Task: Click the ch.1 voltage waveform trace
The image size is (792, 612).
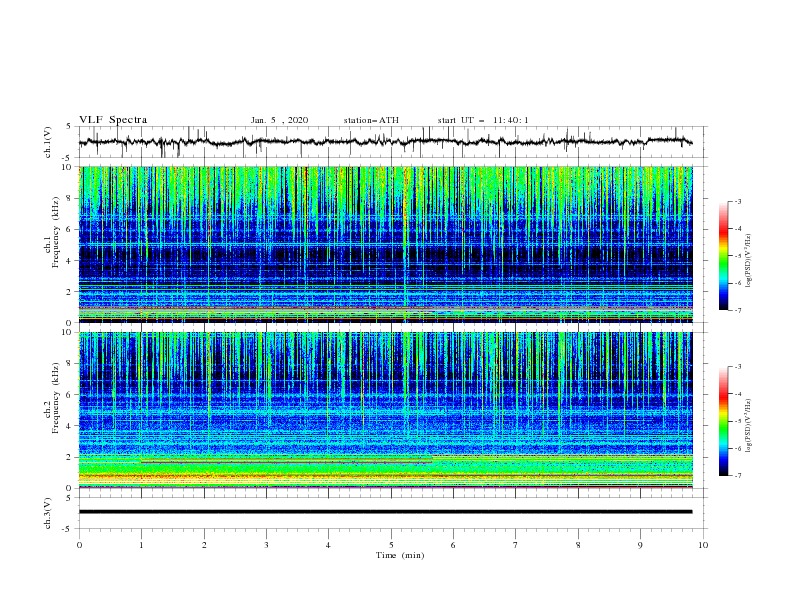Action: point(385,142)
